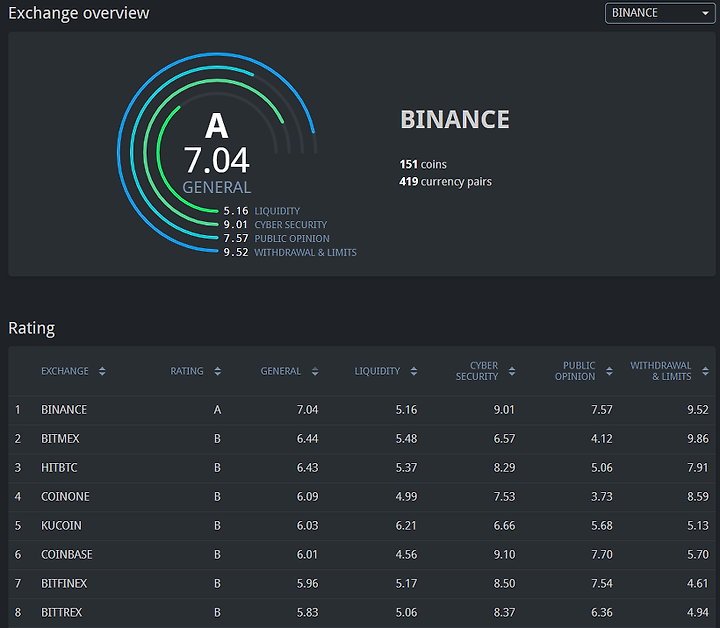Image resolution: width=720 pixels, height=628 pixels.
Task: Click the 419 currency pairs text
Action: point(445,182)
